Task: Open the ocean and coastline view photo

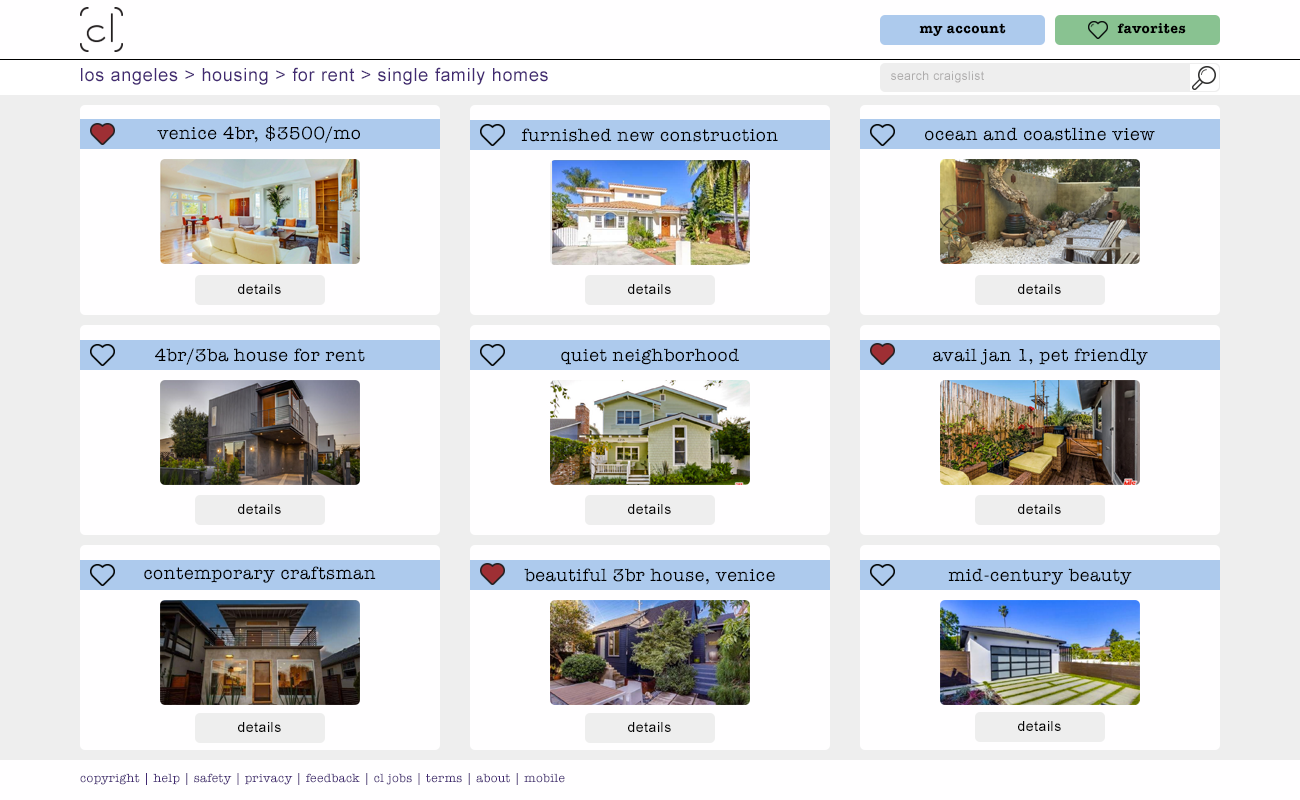Action: click(x=1040, y=212)
